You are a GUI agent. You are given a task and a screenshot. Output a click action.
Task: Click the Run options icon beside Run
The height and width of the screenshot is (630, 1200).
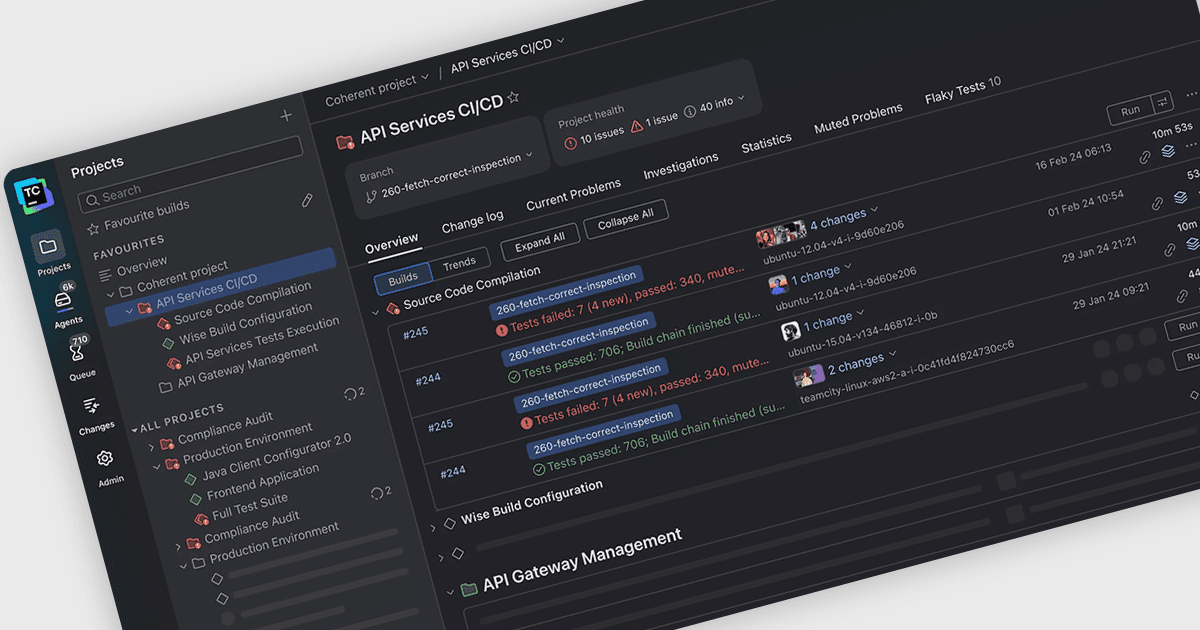click(1162, 102)
